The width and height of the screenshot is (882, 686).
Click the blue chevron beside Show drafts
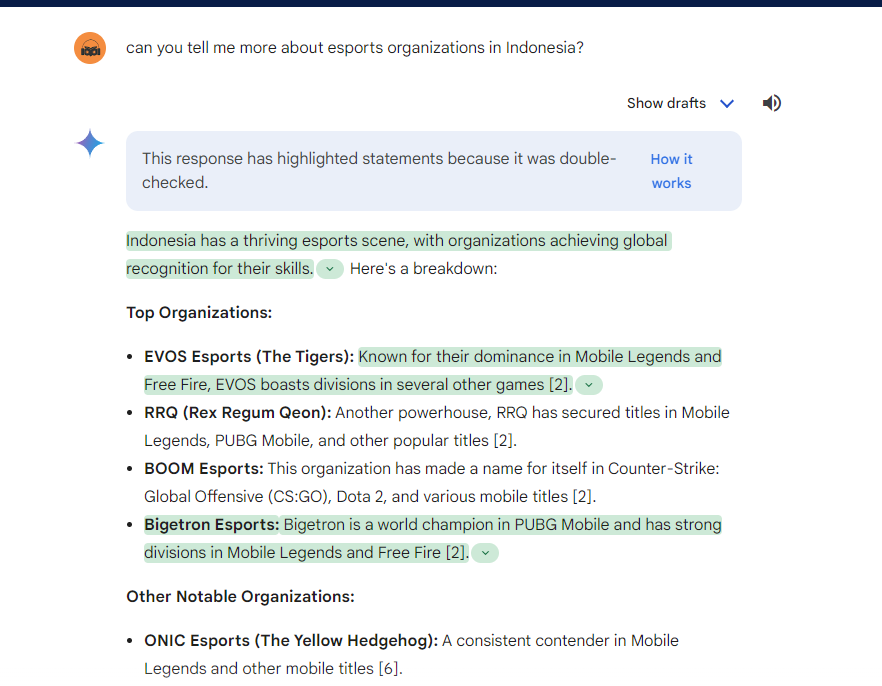click(727, 104)
